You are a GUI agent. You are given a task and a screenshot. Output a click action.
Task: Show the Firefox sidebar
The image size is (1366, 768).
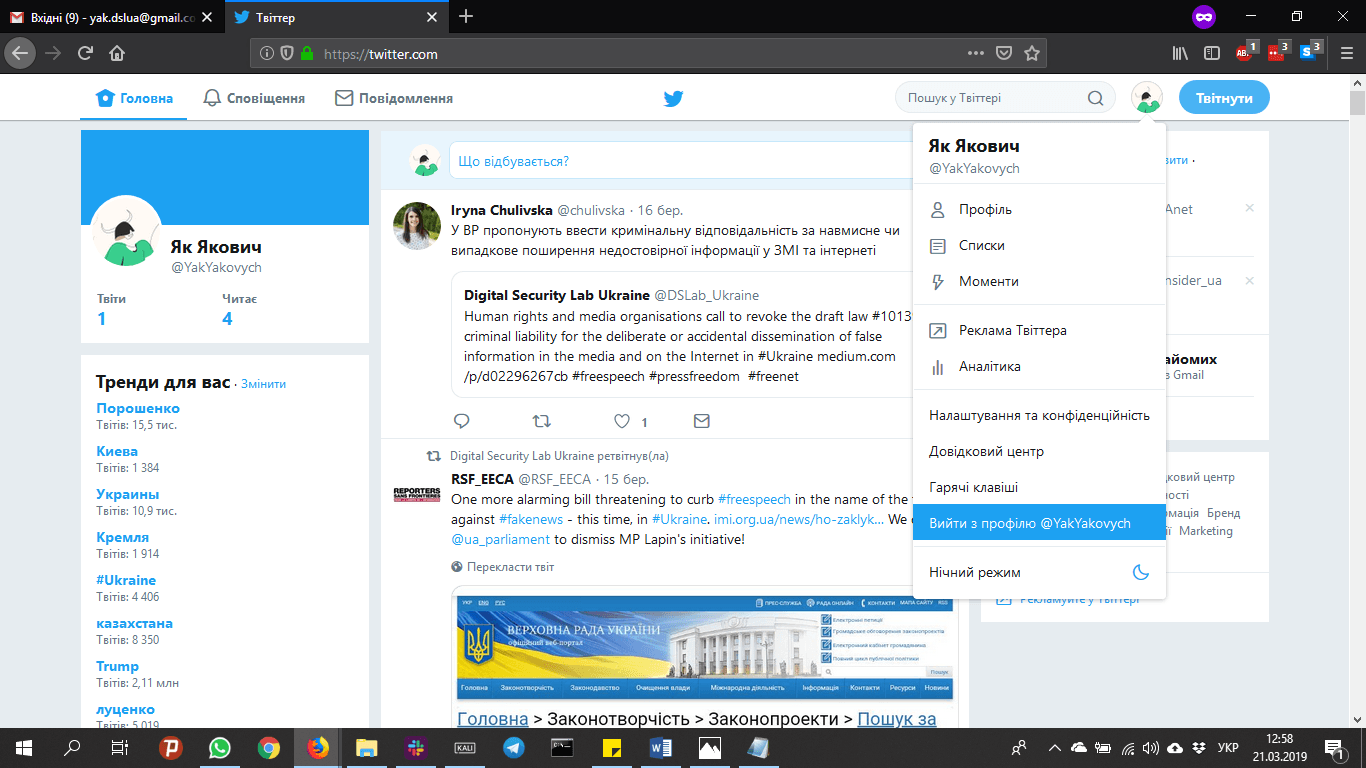point(1211,53)
